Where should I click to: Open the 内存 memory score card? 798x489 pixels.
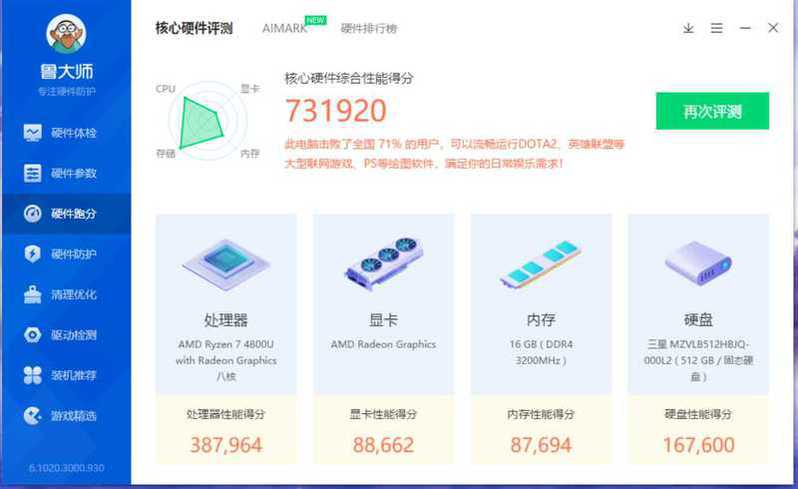pos(541,339)
